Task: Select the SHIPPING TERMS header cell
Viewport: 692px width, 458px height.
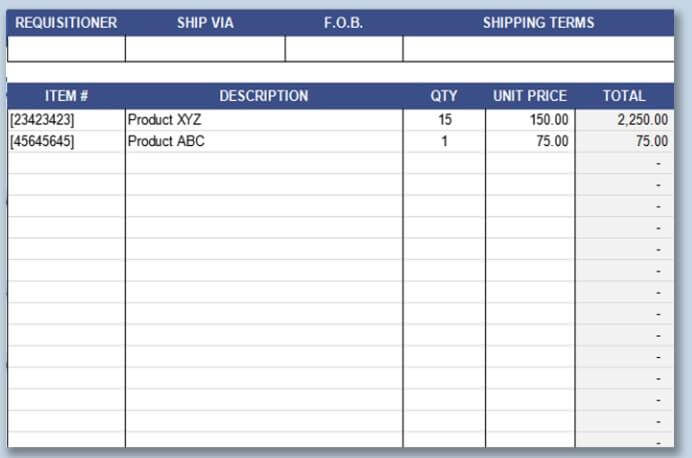Action: (538, 22)
